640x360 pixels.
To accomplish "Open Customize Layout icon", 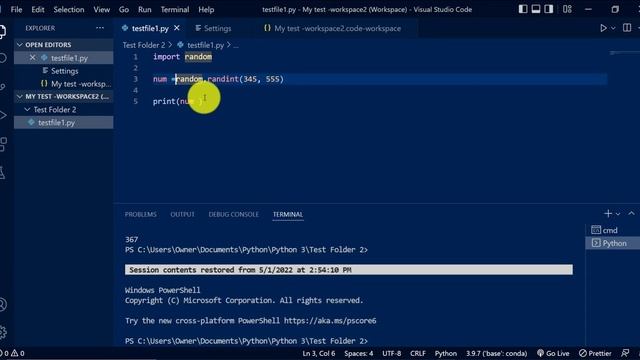I will click(x=567, y=9).
